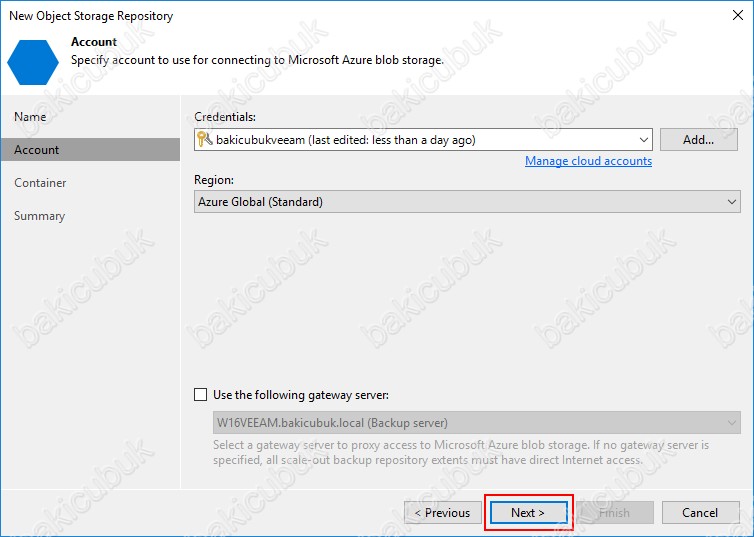
Task: Click the window title 'New Object Storage Repository'
Action: (x=91, y=16)
